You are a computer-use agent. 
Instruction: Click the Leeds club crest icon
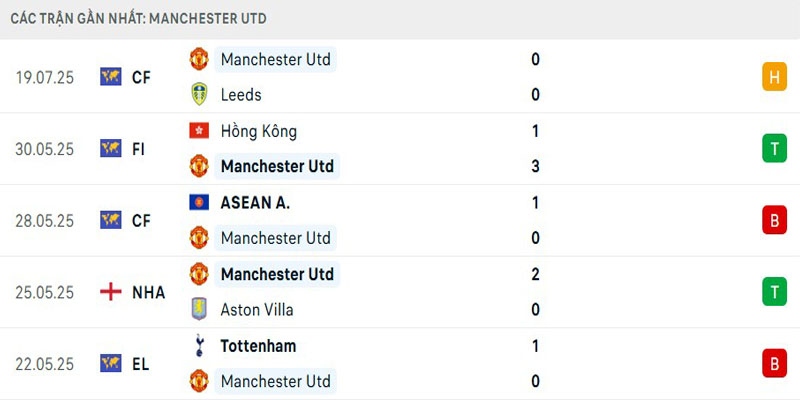[199, 95]
